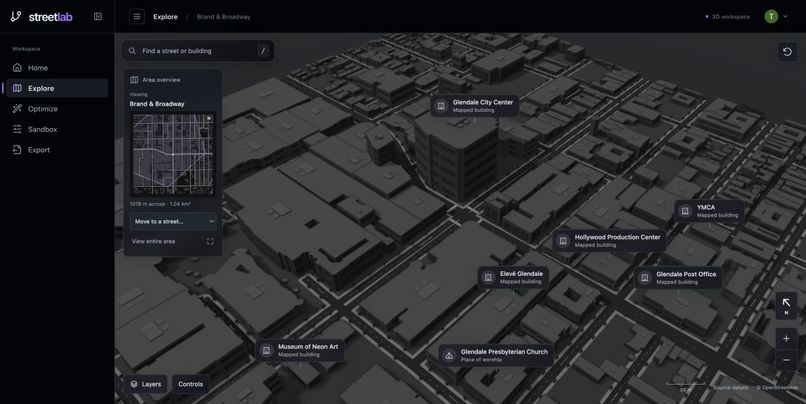This screenshot has height=404, width=806.
Task: Zoom out with the minus button
Action: 786,360
